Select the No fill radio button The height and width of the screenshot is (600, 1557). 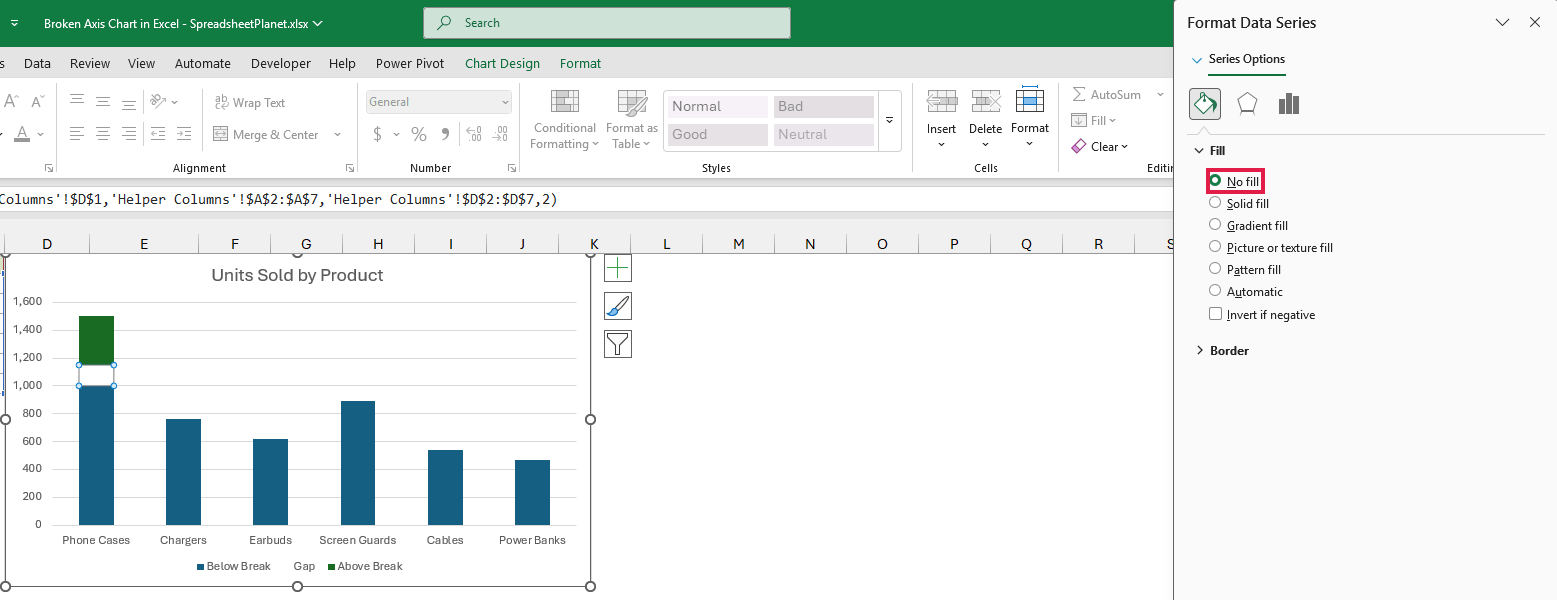(x=1215, y=181)
